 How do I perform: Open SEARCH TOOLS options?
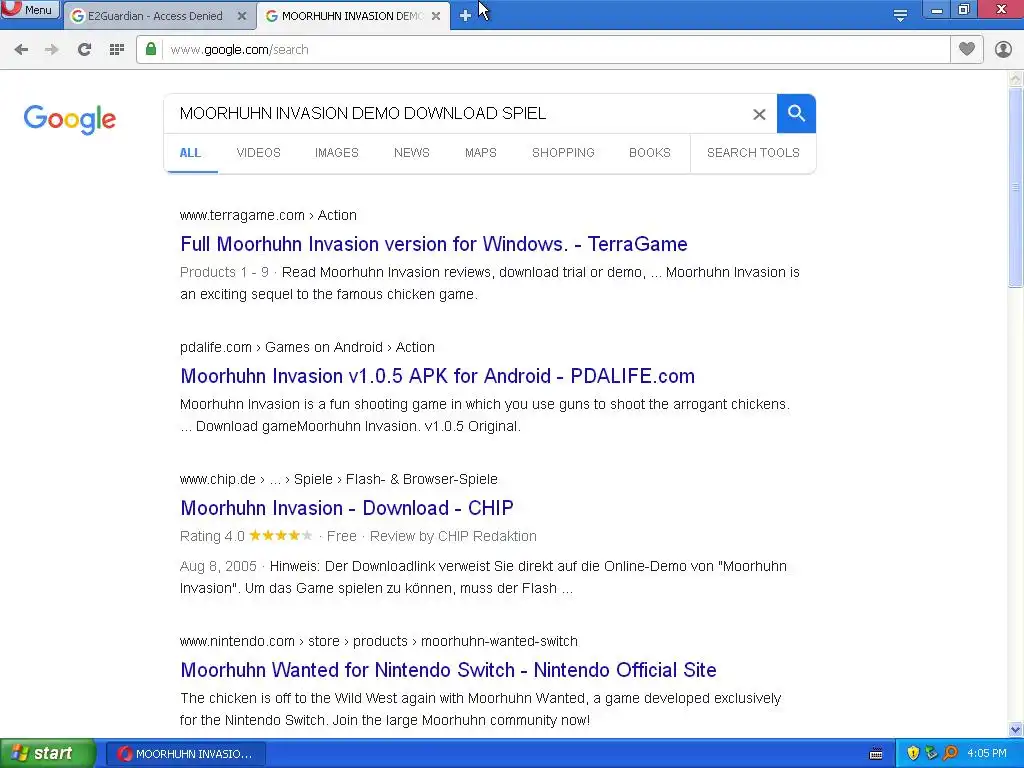pos(753,153)
